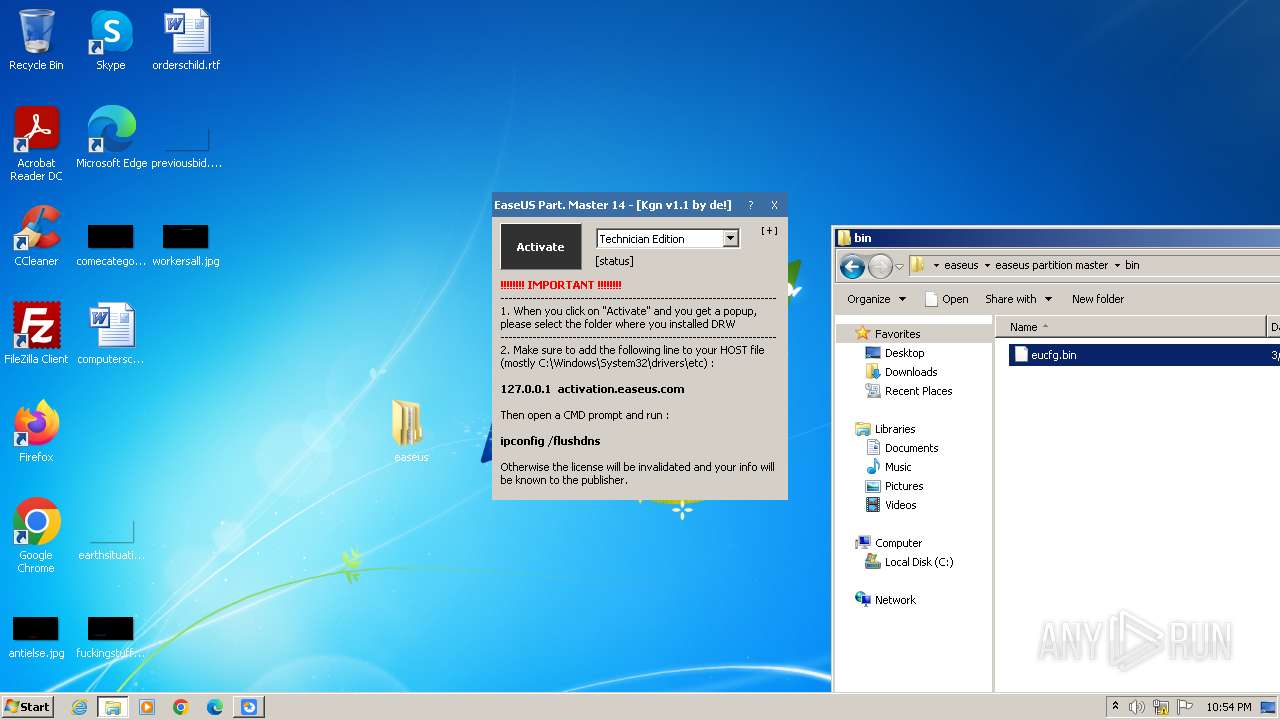Click the Action Center flag icon
The width and height of the screenshot is (1280, 720).
pos(1185,707)
